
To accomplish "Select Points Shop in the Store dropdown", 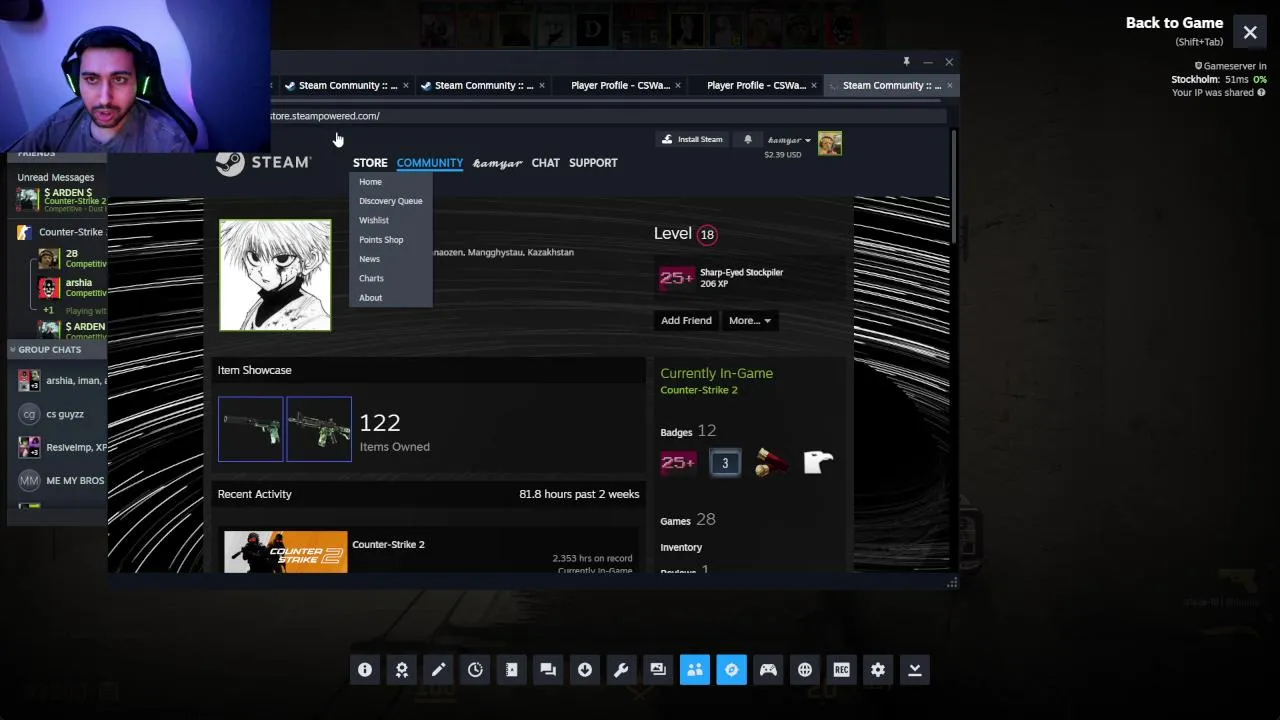I will pyautogui.click(x=381, y=240).
